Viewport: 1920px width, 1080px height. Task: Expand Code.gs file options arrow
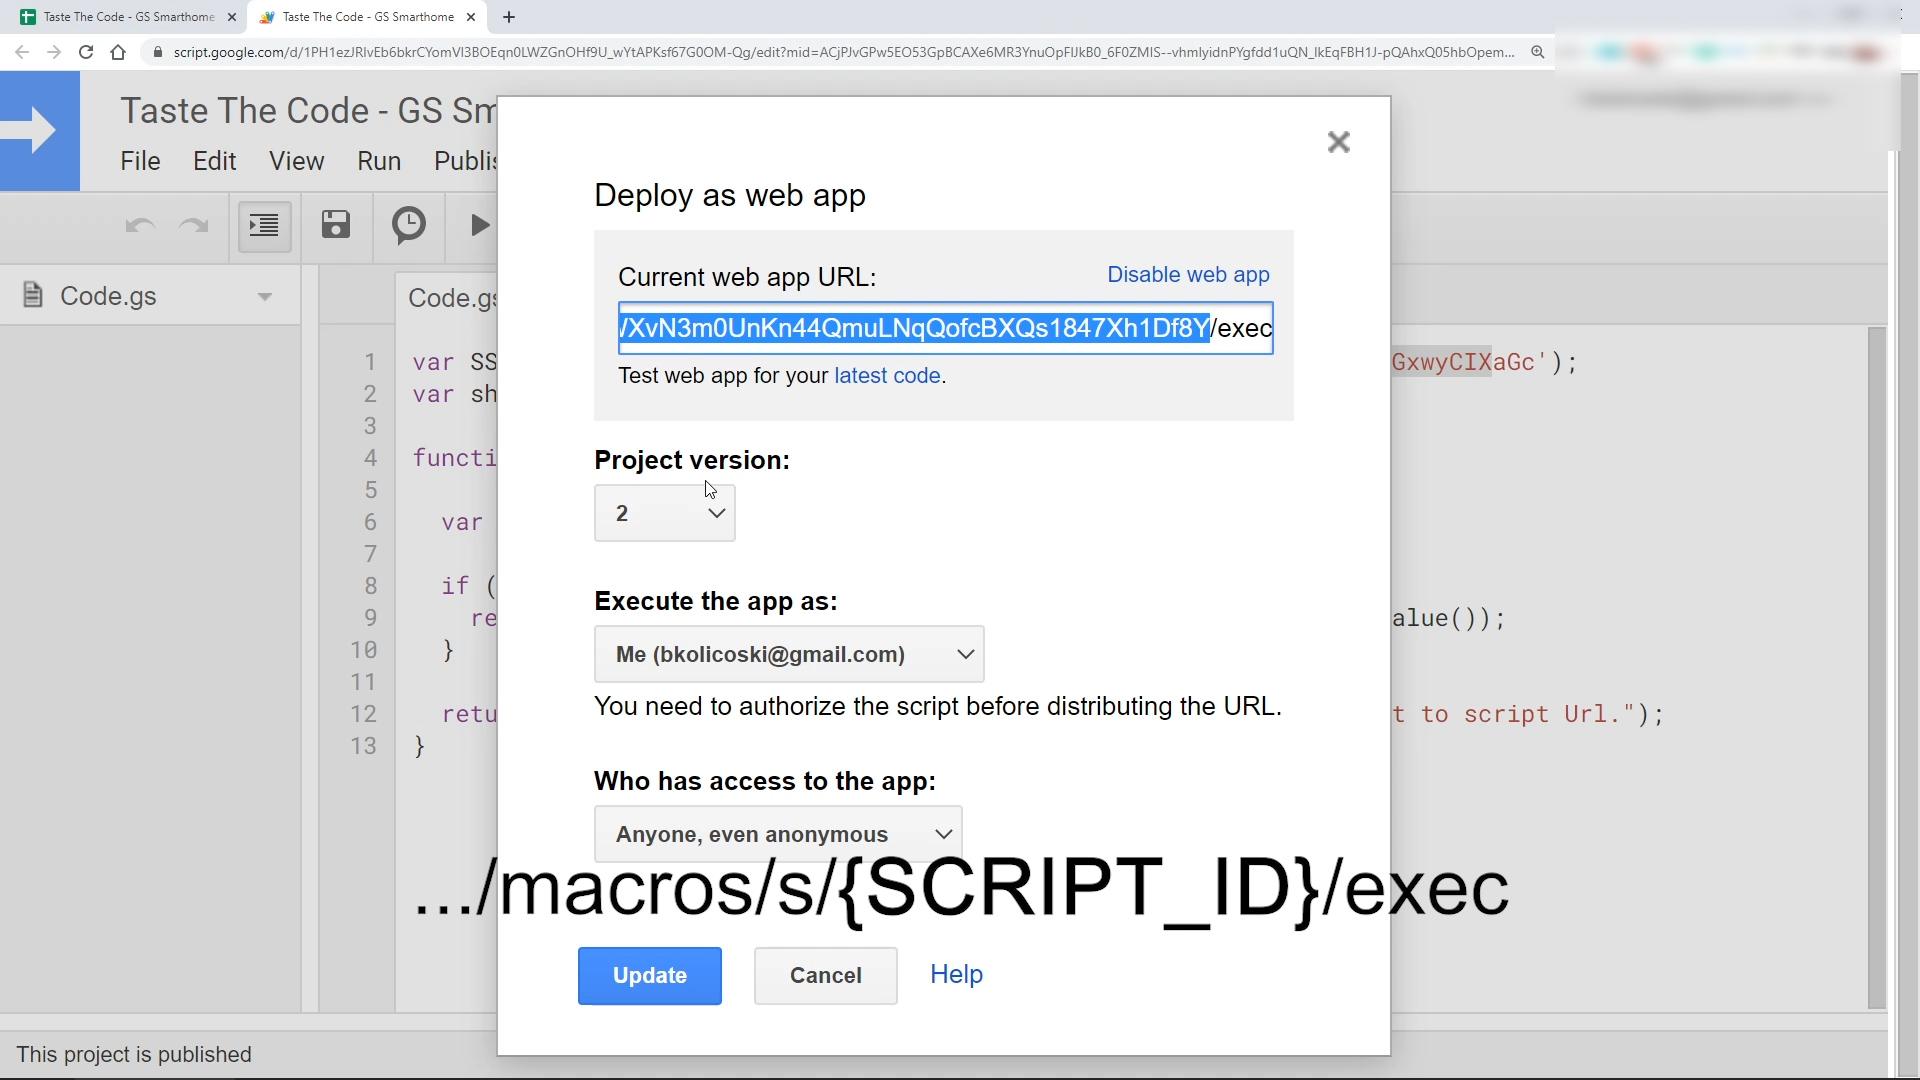(264, 297)
